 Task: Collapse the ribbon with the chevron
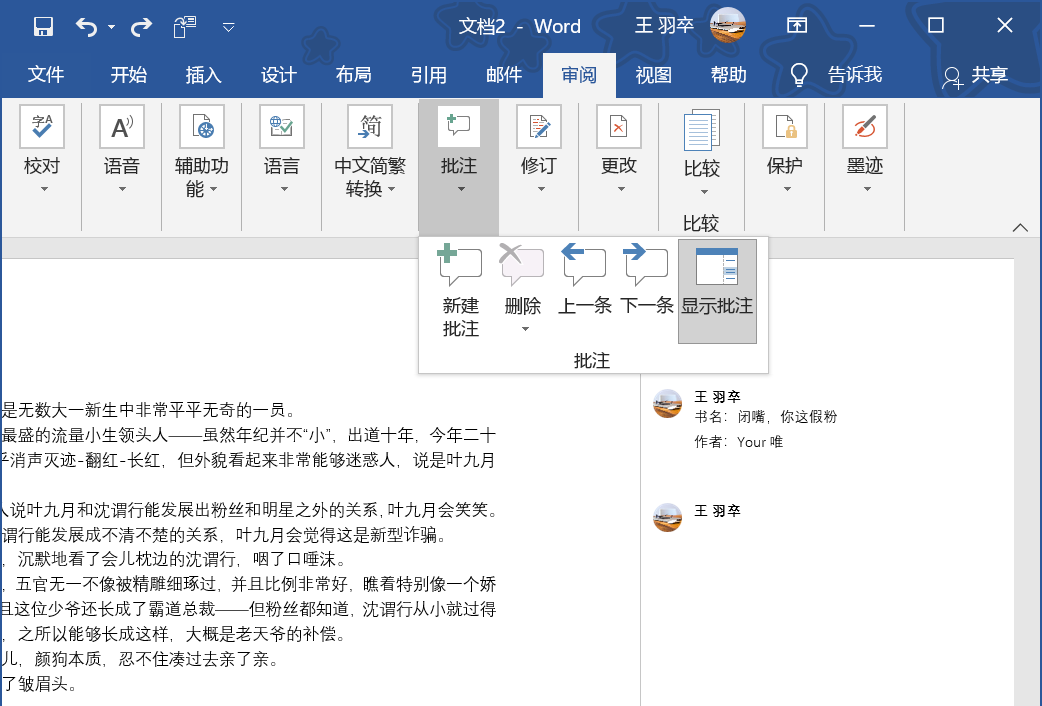1020,227
